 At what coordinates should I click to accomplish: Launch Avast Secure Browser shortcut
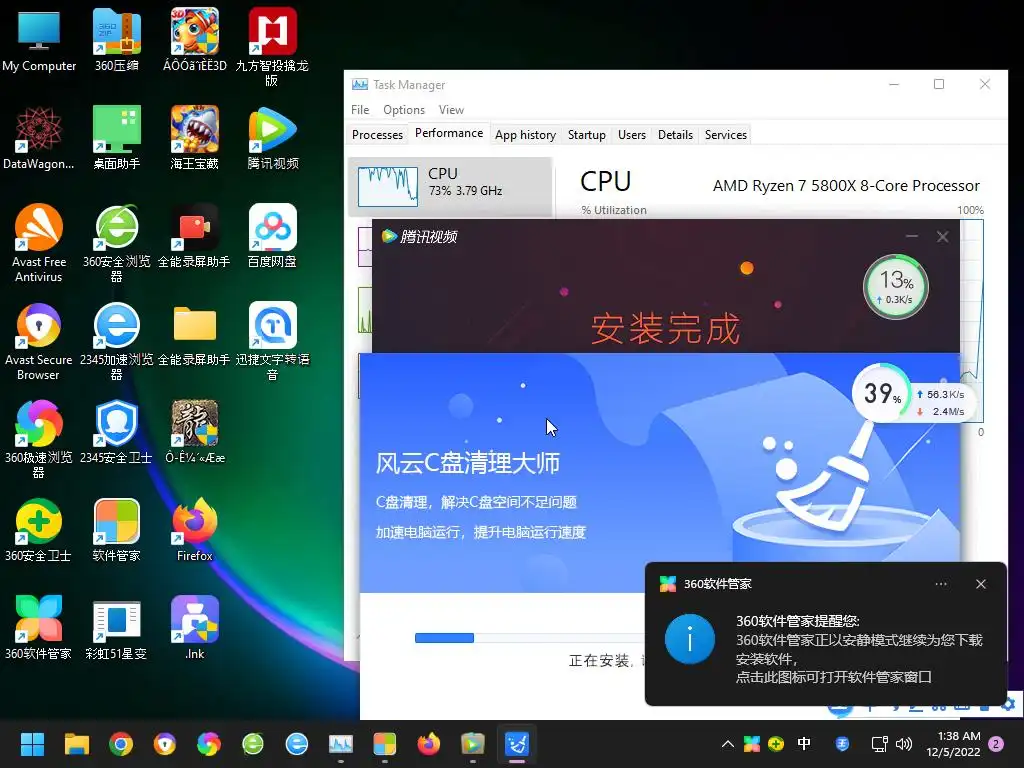[39, 341]
